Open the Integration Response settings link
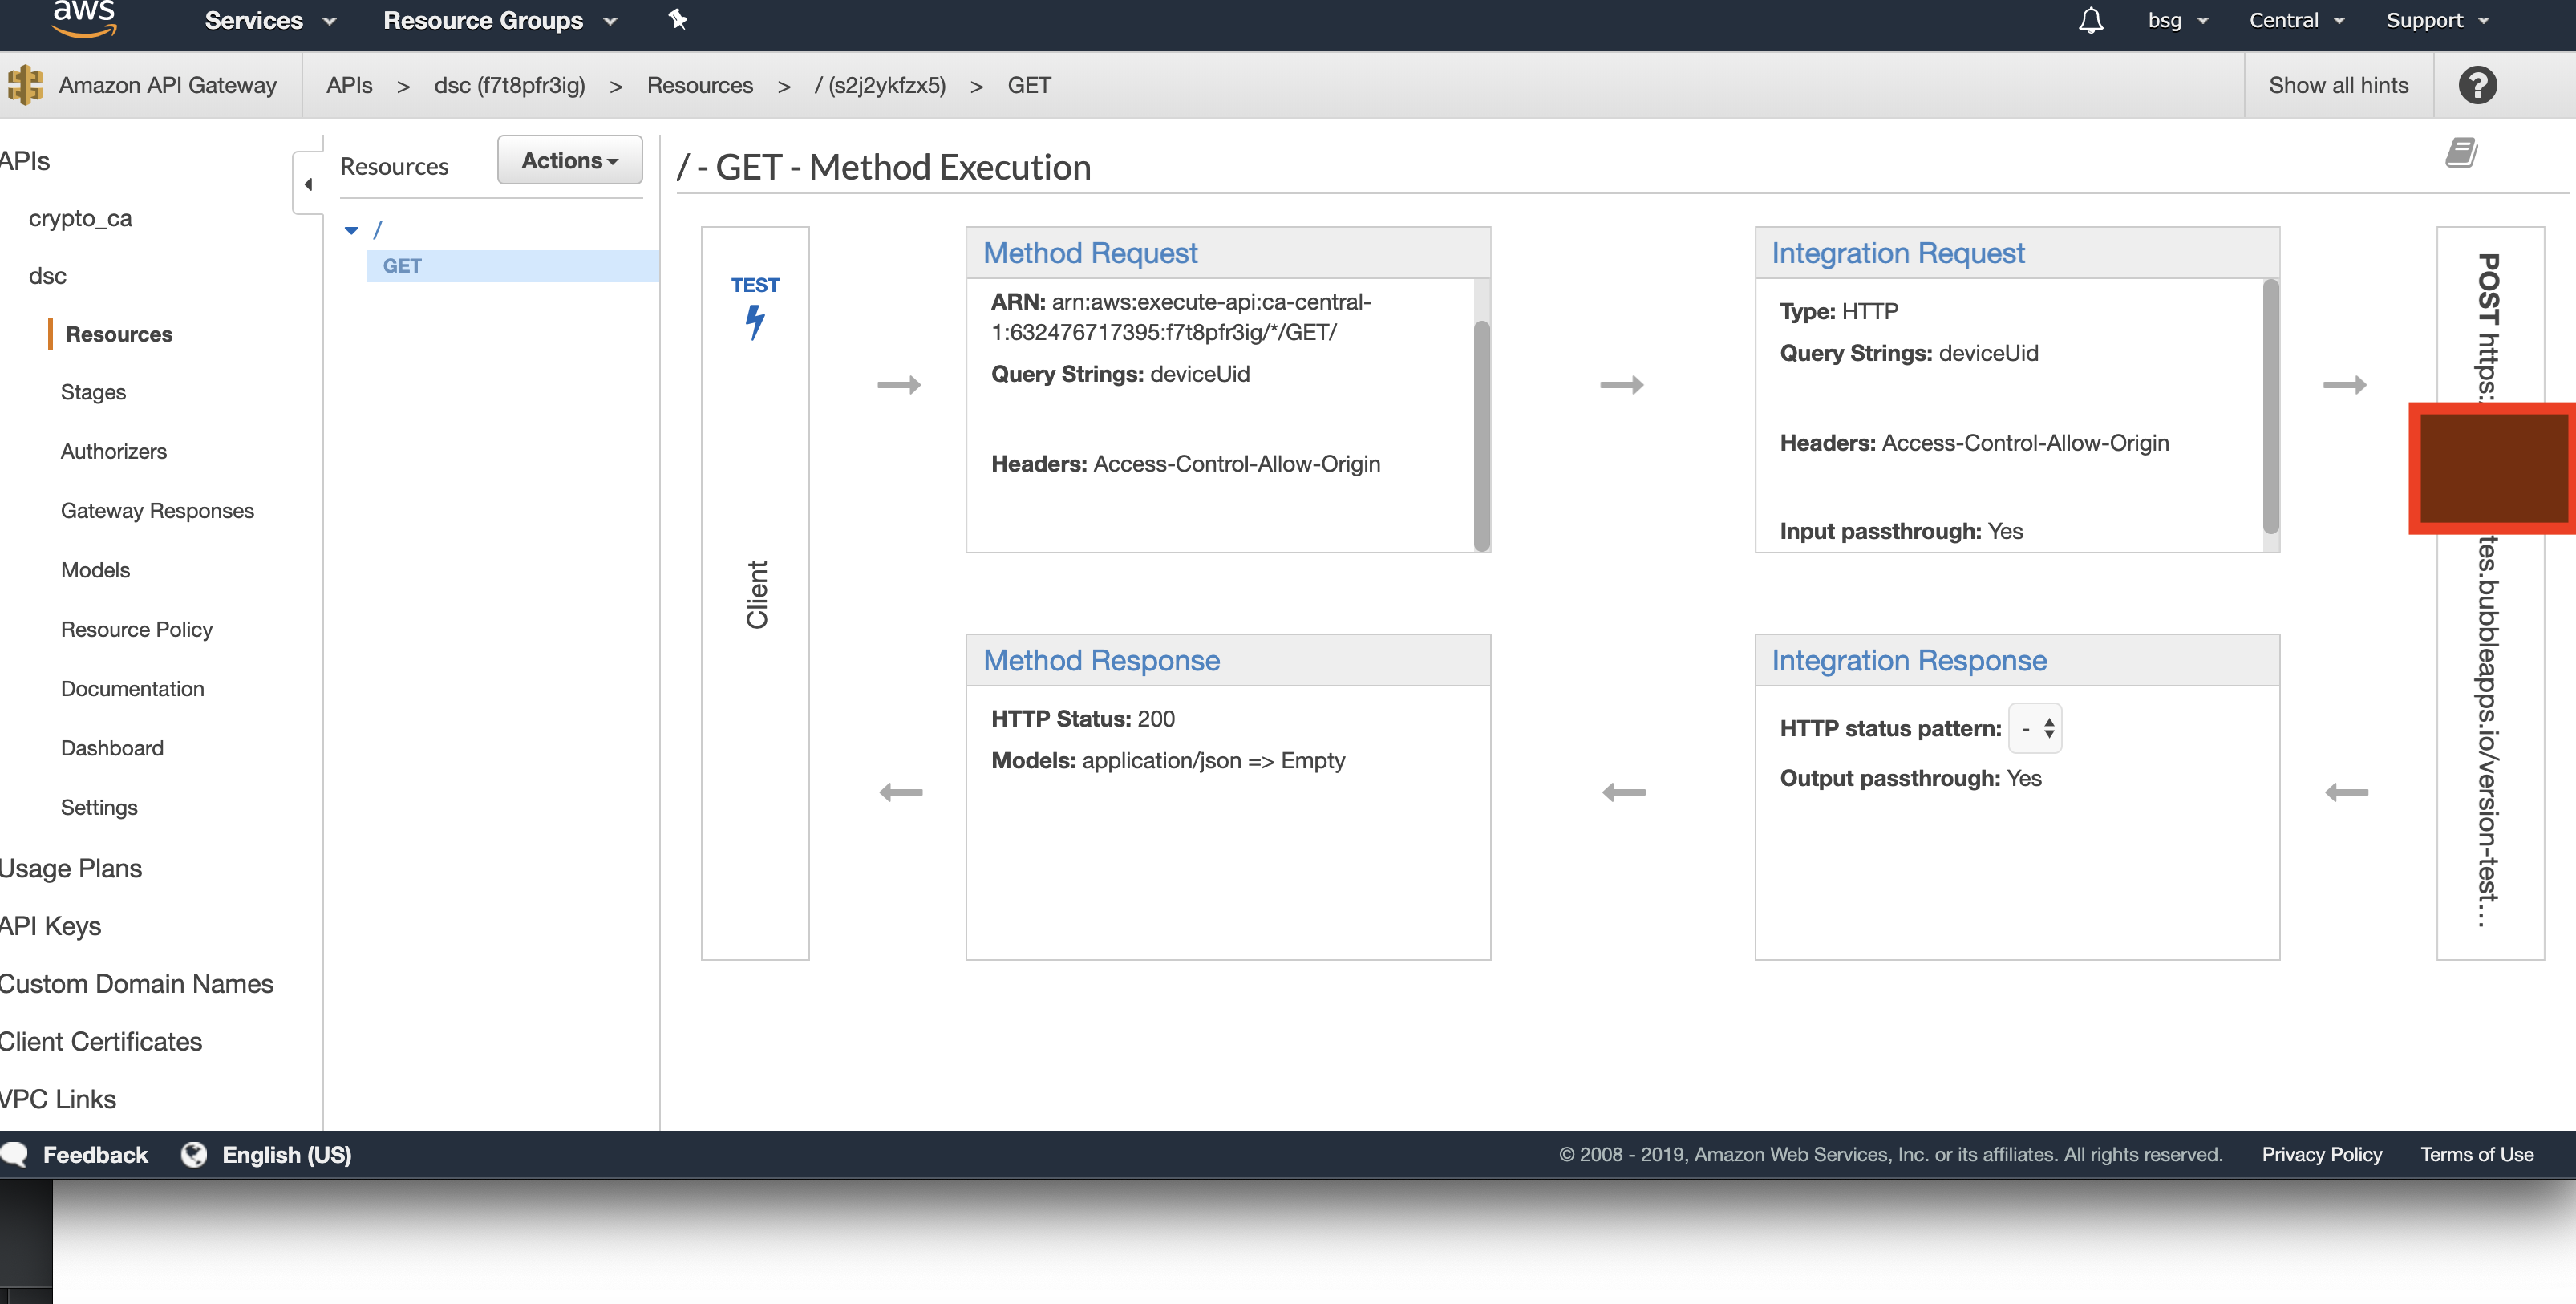The image size is (2576, 1304). tap(1908, 661)
